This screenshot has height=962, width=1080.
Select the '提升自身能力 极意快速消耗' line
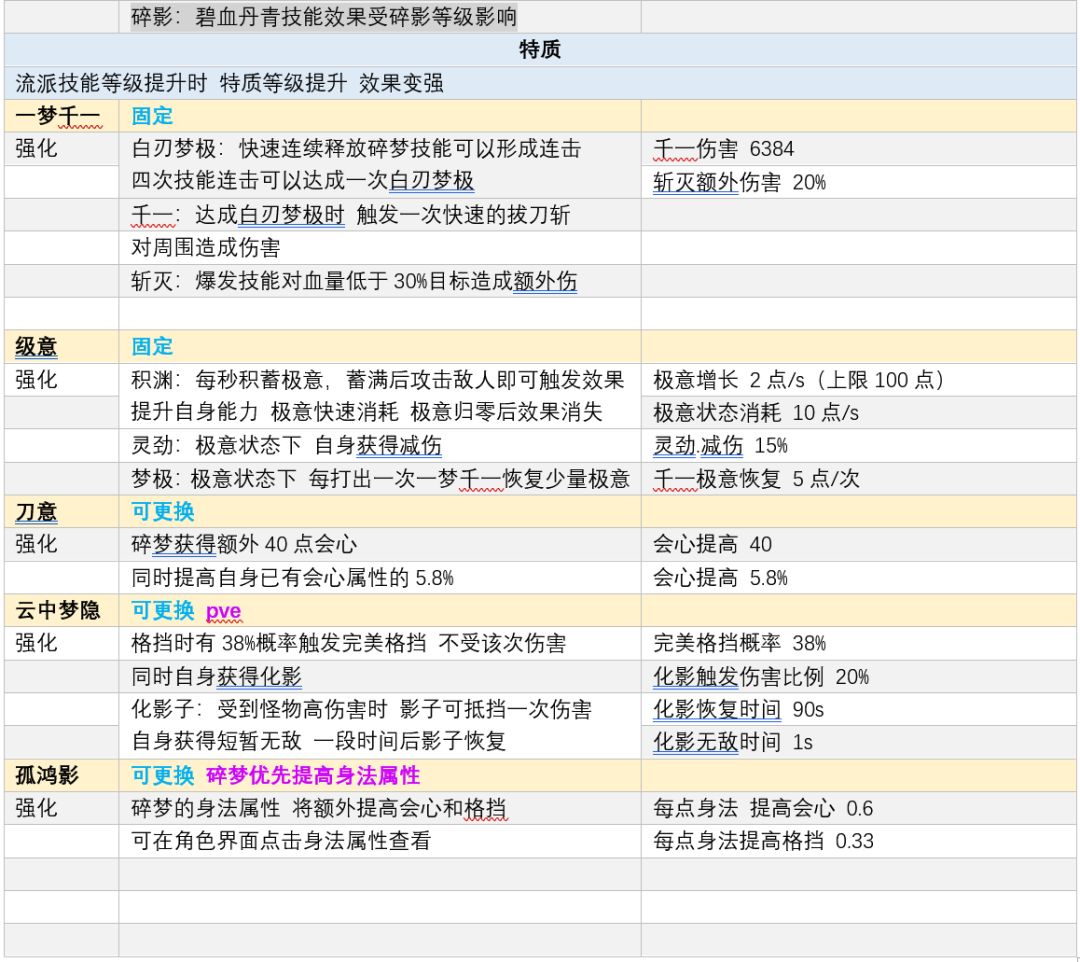click(366, 412)
